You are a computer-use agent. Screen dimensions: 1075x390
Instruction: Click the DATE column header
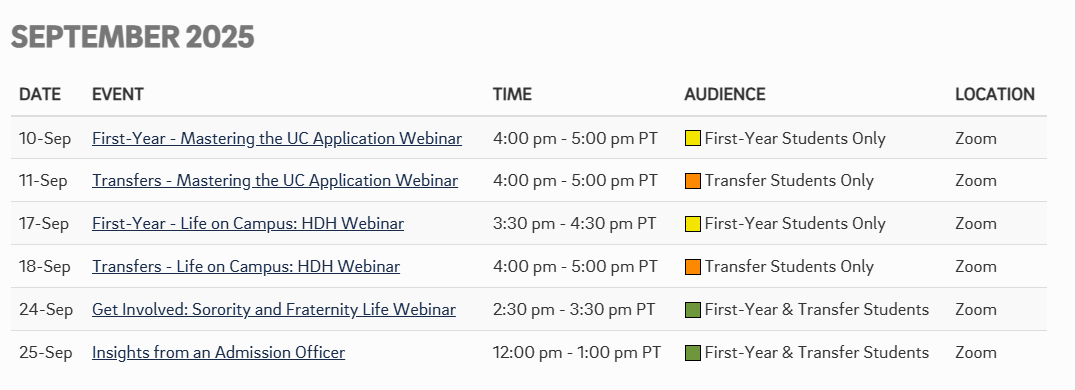[40, 95]
